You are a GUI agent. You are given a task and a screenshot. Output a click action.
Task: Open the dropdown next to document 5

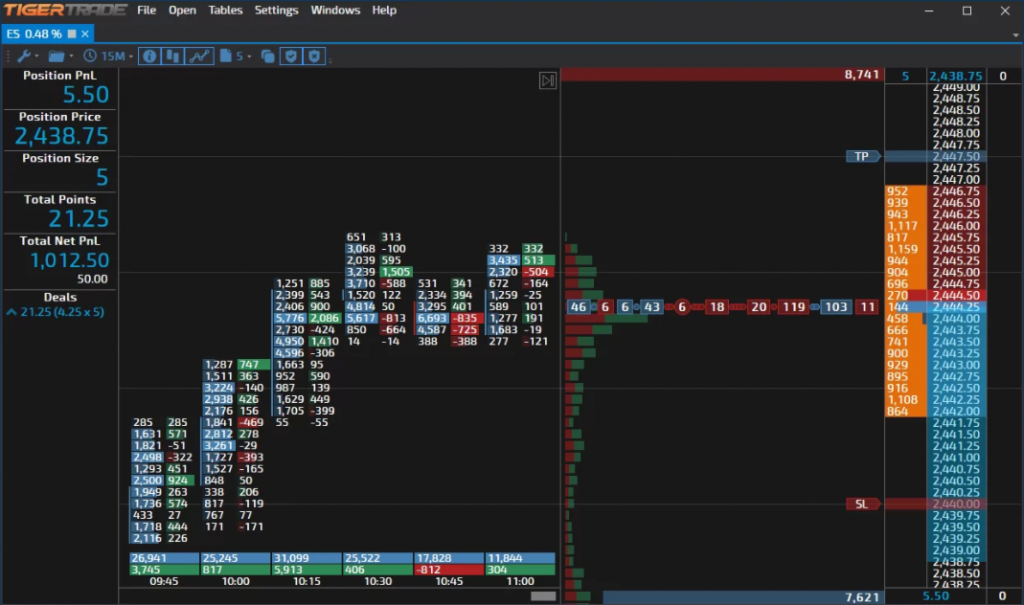(x=249, y=56)
